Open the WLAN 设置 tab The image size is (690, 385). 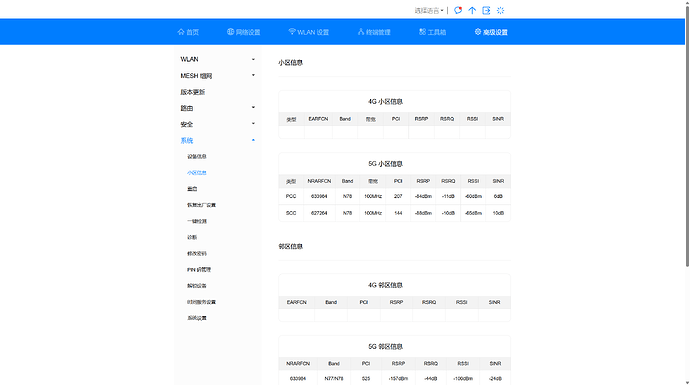coord(308,32)
